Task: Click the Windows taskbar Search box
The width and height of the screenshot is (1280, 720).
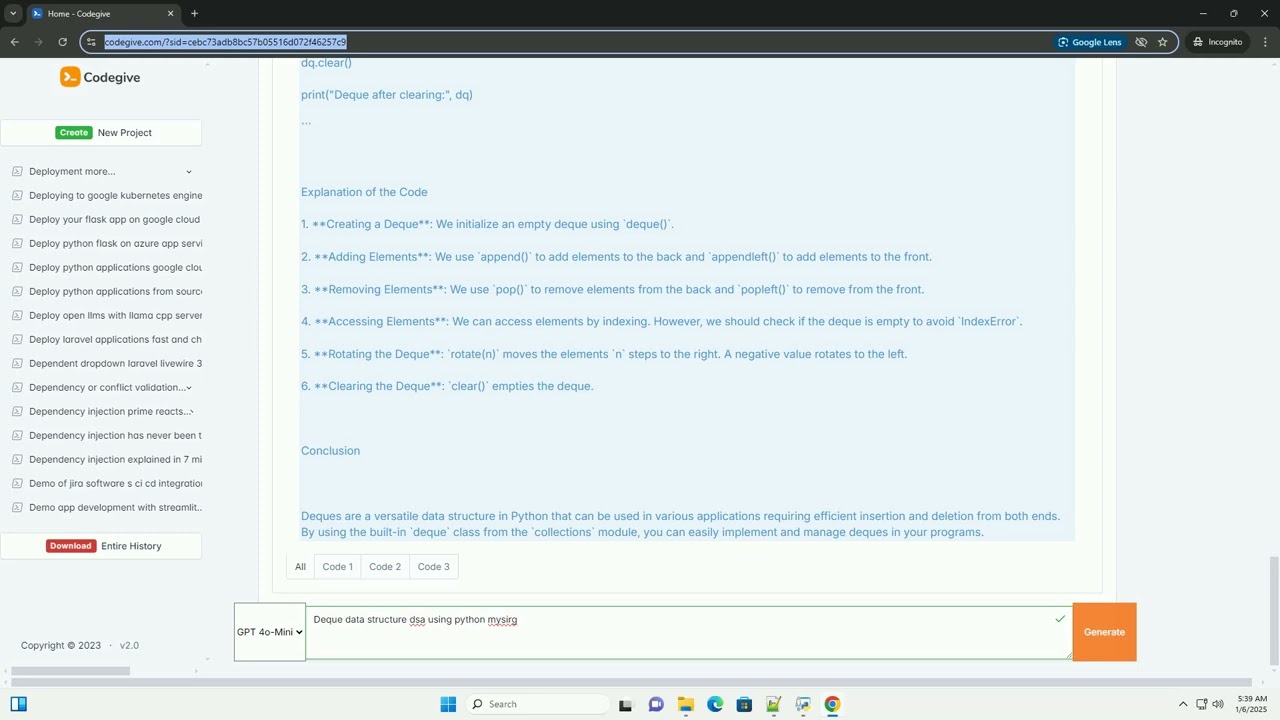Action: click(x=538, y=704)
